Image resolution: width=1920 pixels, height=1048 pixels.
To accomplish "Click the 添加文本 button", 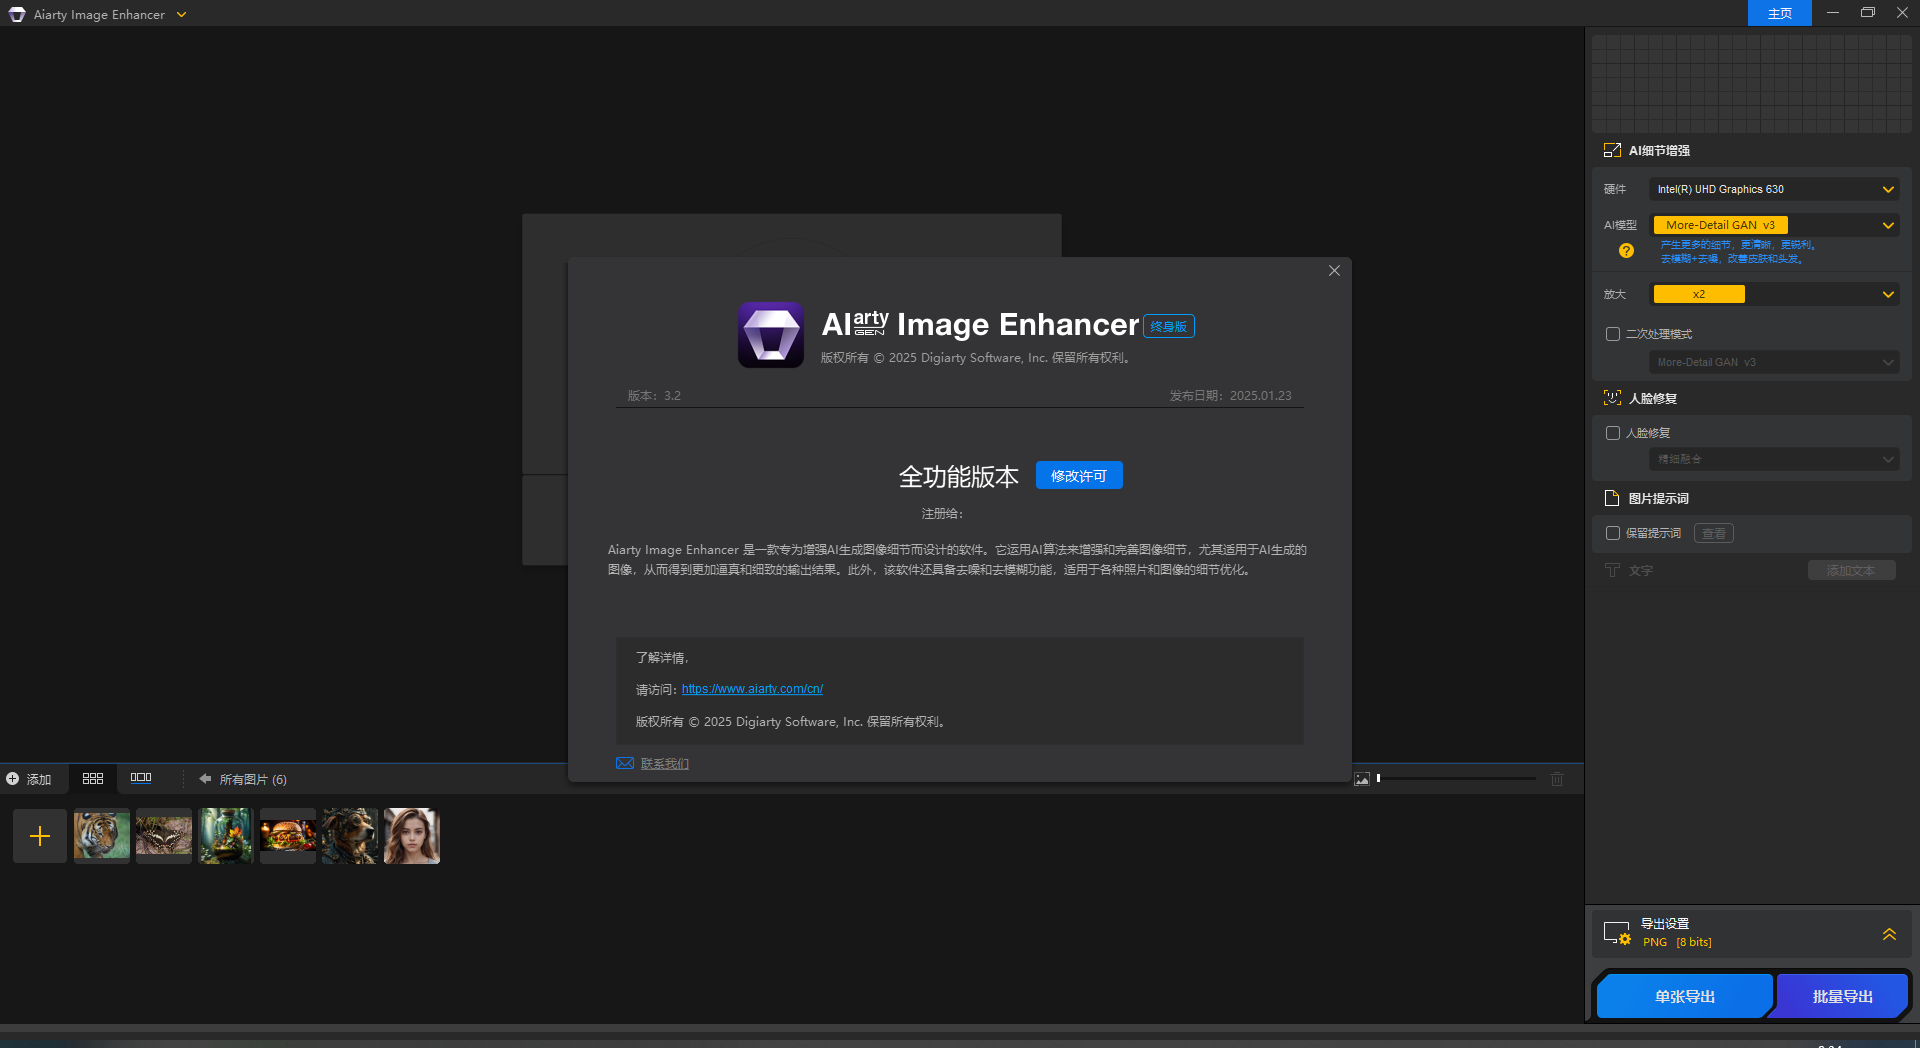I will click(1851, 570).
